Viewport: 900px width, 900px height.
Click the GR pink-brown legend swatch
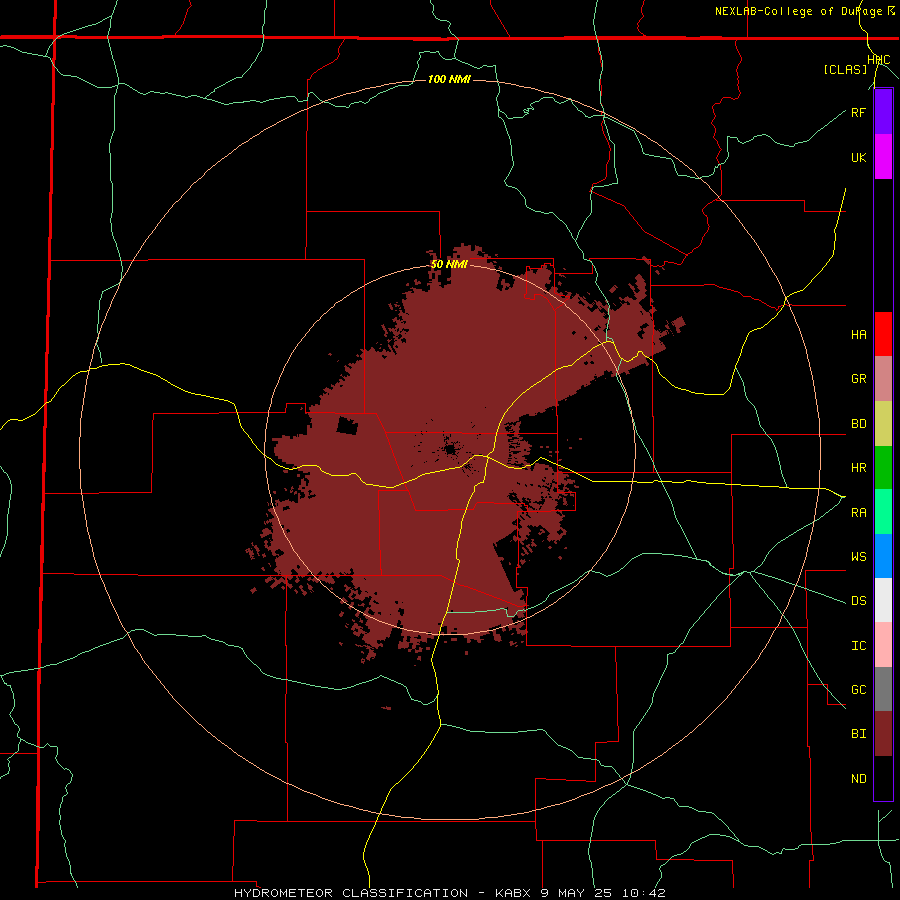pos(883,379)
